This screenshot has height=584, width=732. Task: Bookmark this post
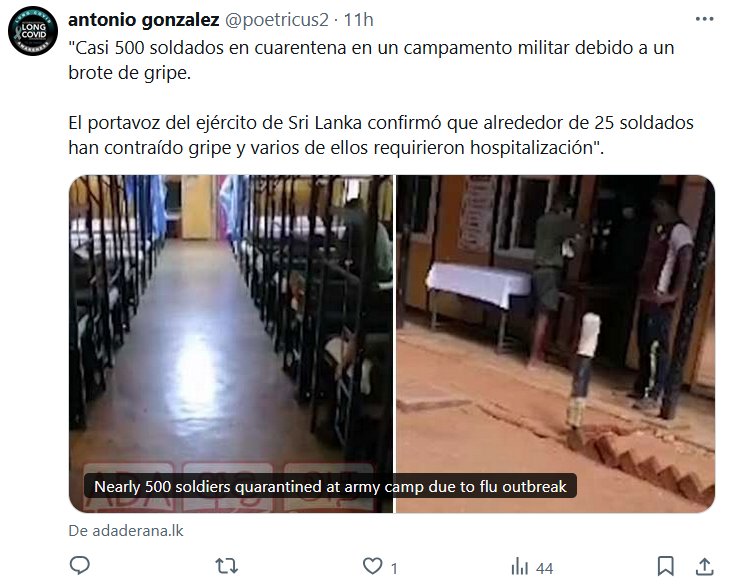click(x=665, y=566)
